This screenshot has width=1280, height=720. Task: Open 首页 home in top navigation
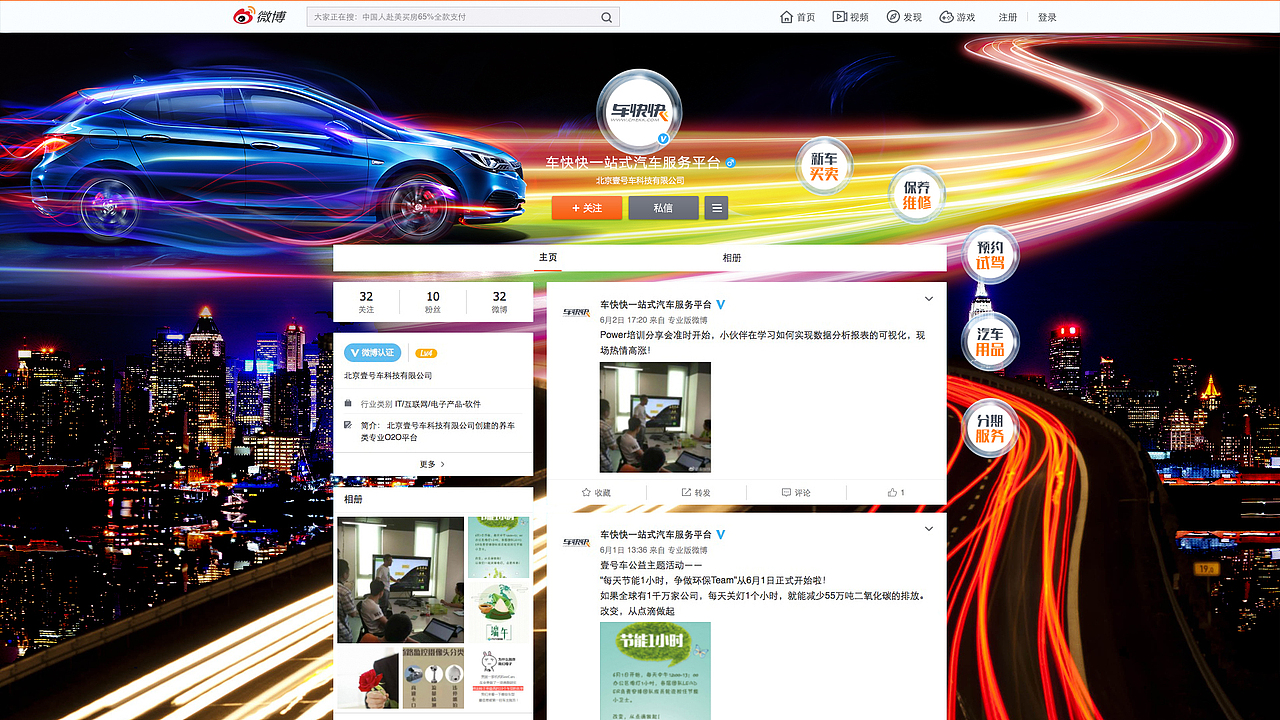(798, 17)
